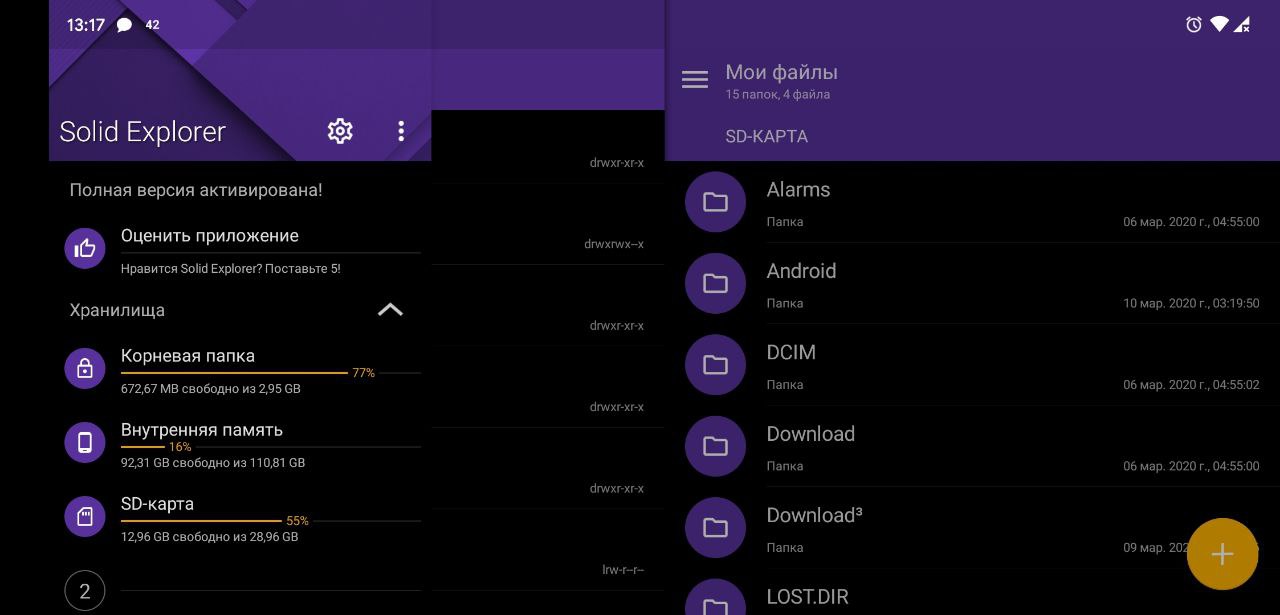Click the DCIM folder icon
The height and width of the screenshot is (615, 1280).
[x=715, y=365]
